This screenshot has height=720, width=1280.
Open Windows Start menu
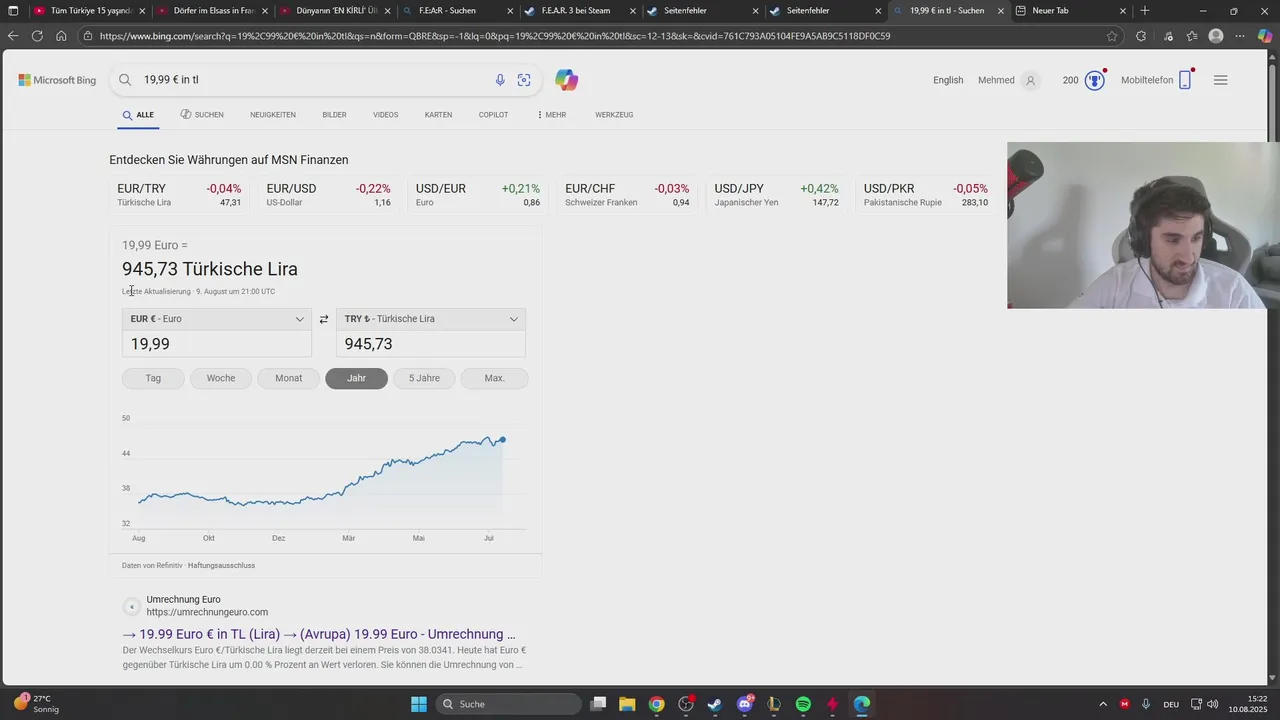click(x=419, y=704)
